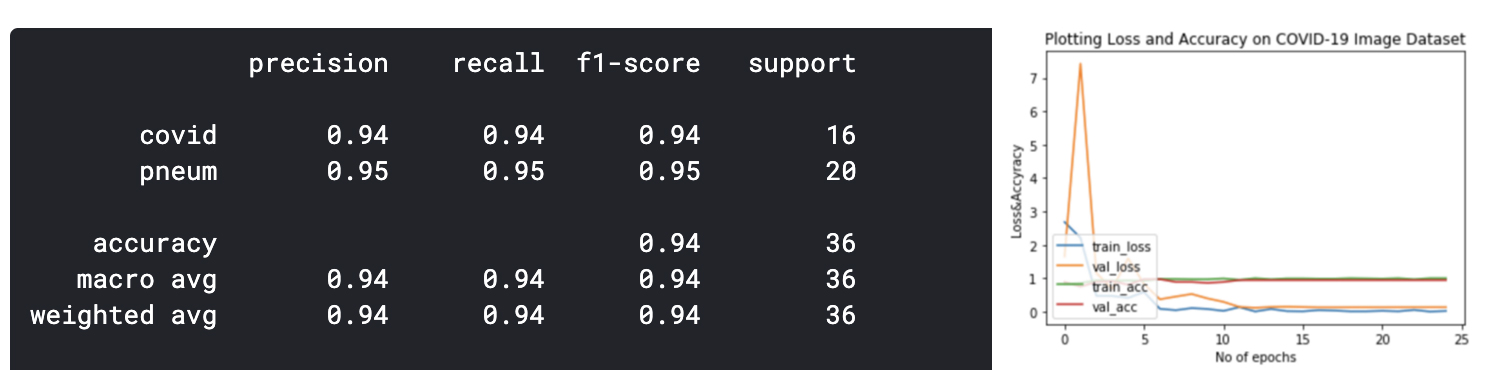Click the chart title about COVID-19 Image Dataset
The height and width of the screenshot is (370, 1498).
pyautogui.click(x=1255, y=38)
